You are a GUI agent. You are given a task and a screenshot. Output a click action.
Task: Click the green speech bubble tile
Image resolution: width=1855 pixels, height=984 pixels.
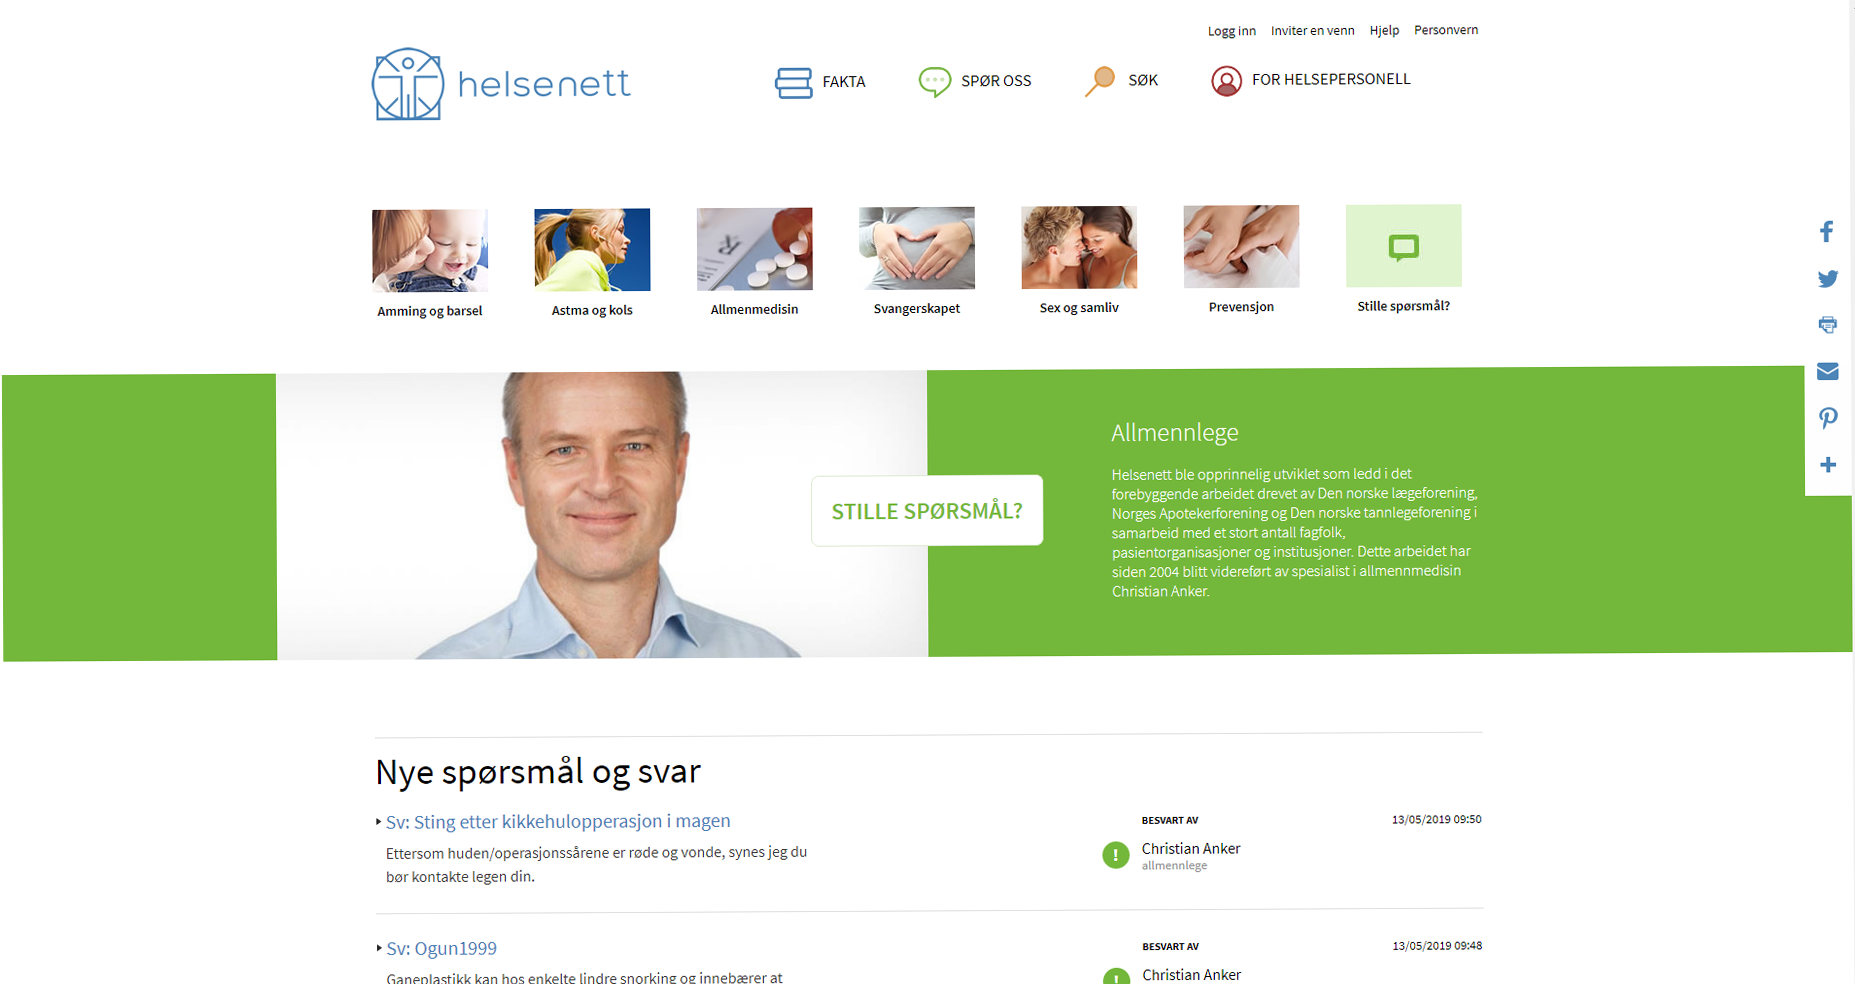coord(1403,246)
